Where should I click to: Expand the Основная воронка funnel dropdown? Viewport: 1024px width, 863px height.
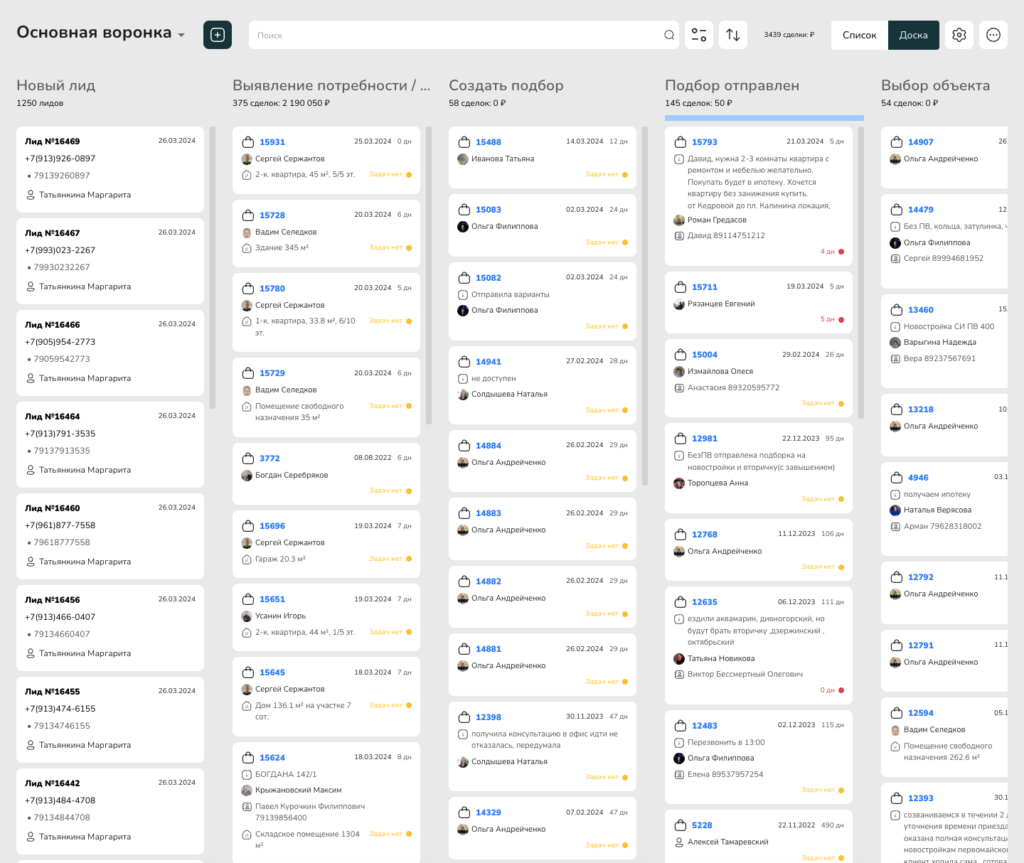click(181, 35)
